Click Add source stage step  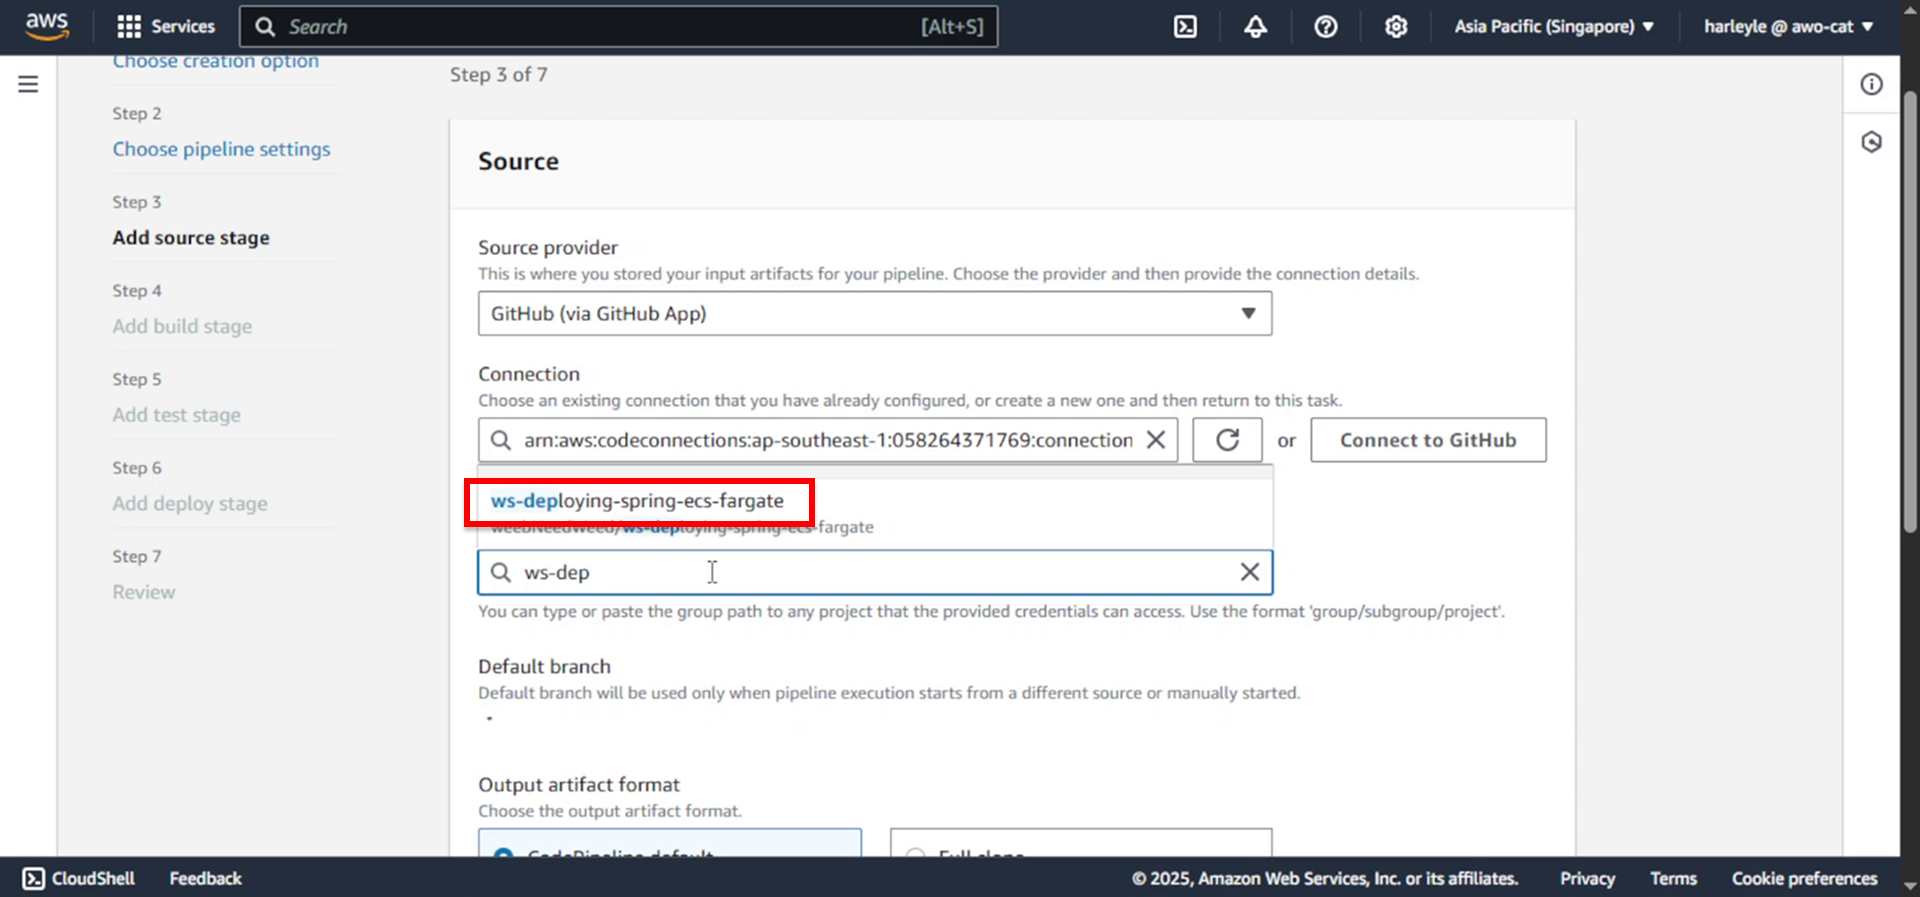tap(191, 238)
